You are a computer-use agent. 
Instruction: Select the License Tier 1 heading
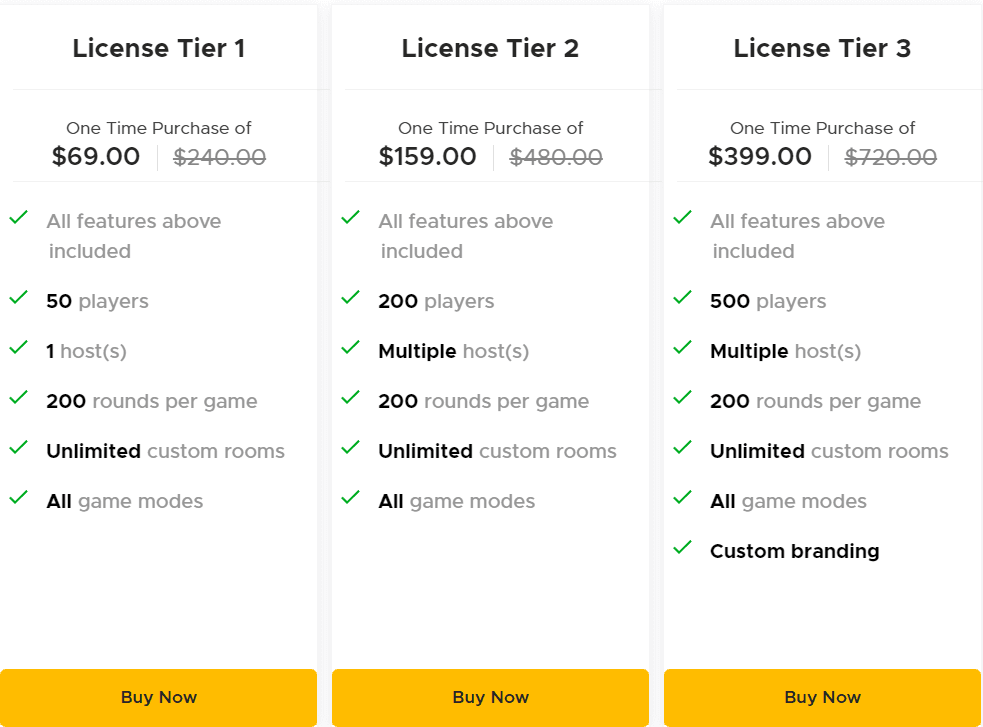[158, 48]
